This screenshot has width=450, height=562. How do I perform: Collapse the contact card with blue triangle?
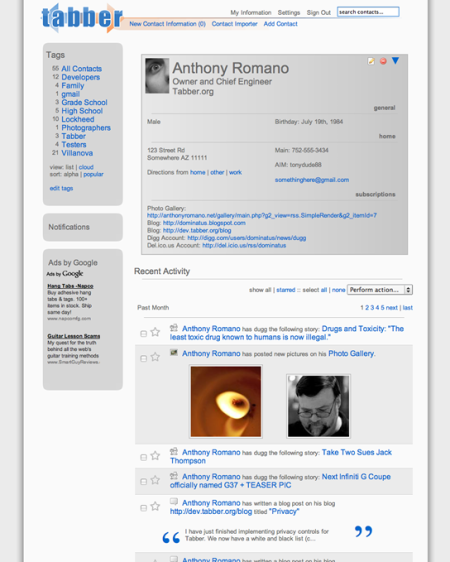click(395, 61)
